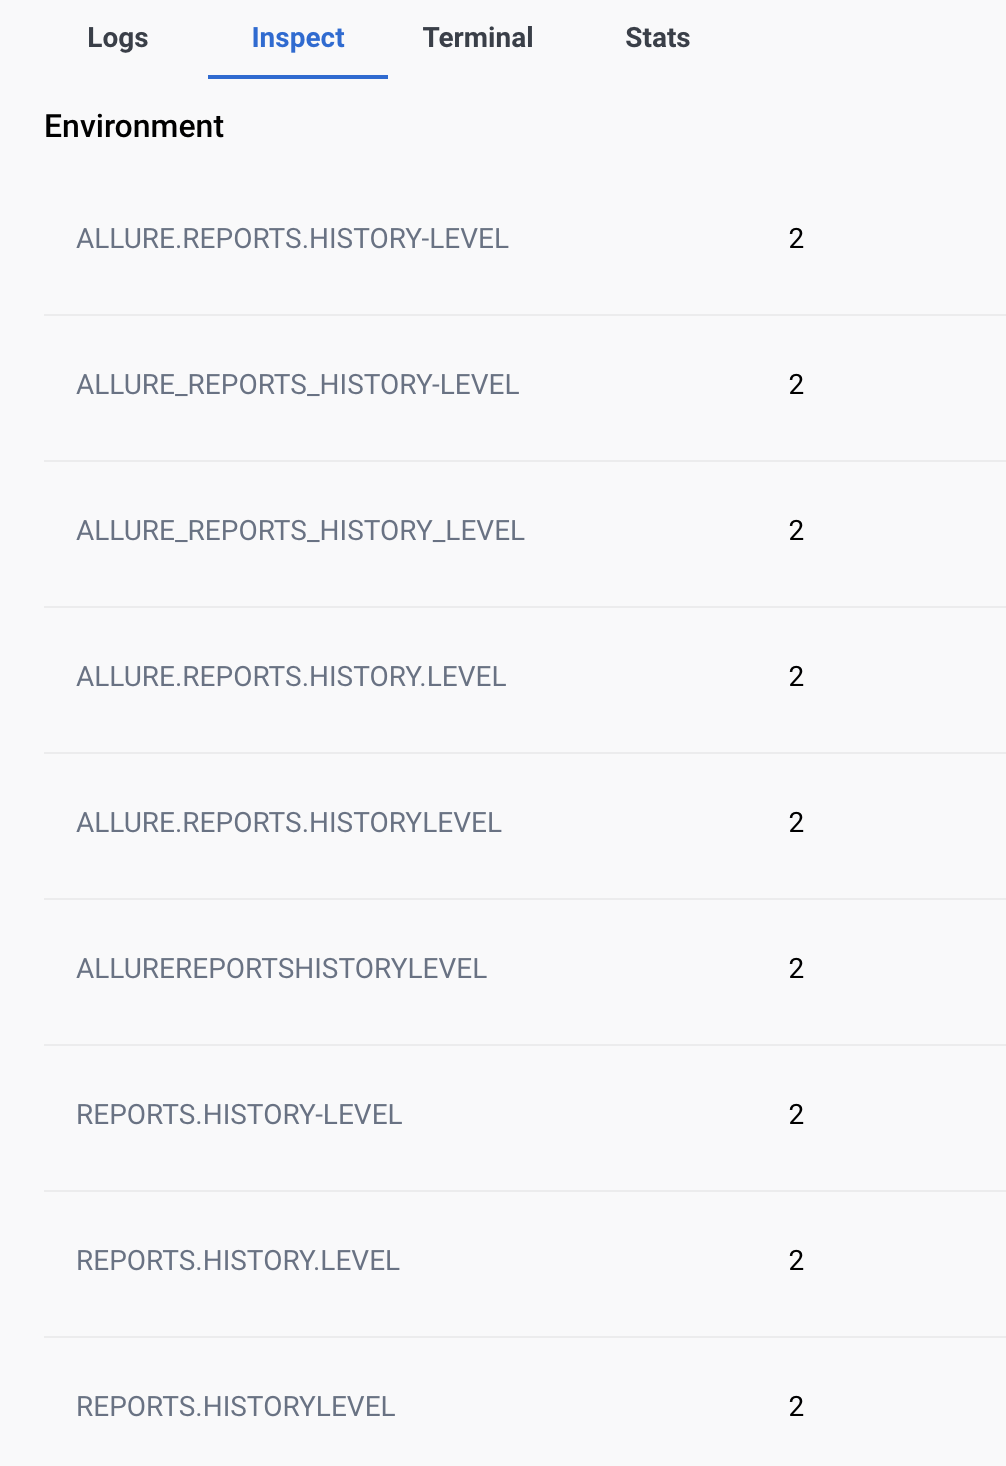Click the value of ALLURE_REPORTS_HISTORY_LEVEL
1006x1466 pixels.
tap(796, 531)
